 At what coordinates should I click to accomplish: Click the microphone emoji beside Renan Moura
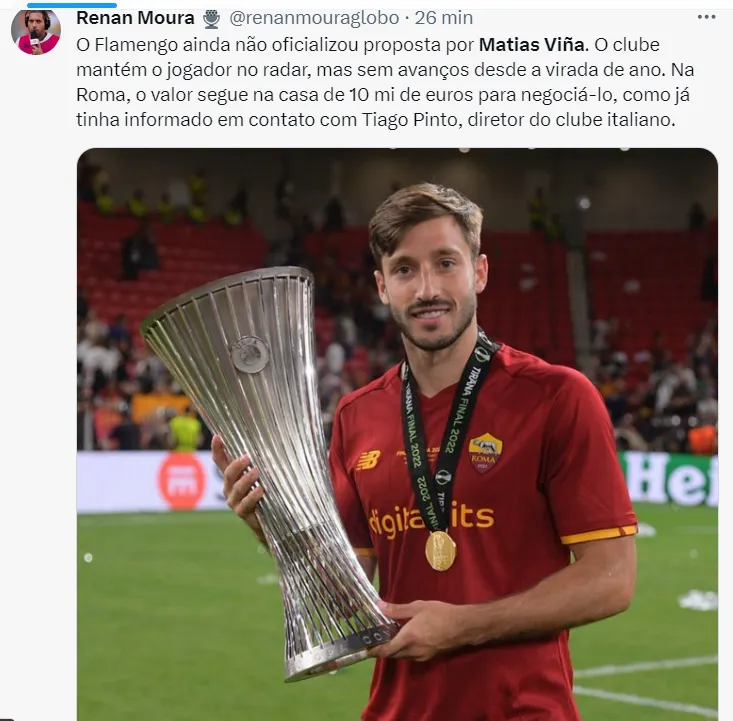[212, 19]
